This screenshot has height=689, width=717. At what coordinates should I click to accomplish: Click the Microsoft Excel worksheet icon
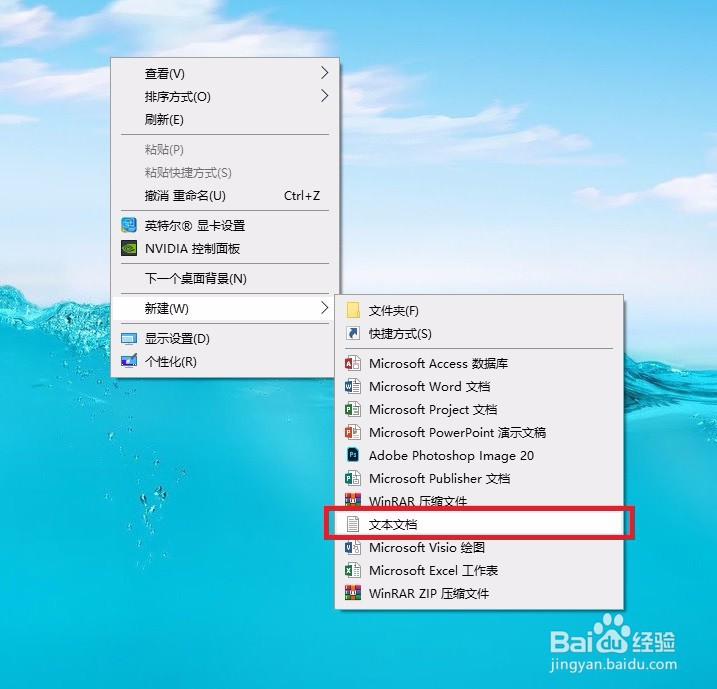(353, 570)
